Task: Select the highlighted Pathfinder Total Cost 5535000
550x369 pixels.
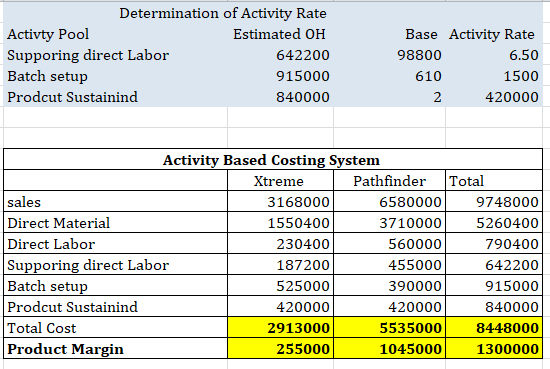Action: click(410, 328)
